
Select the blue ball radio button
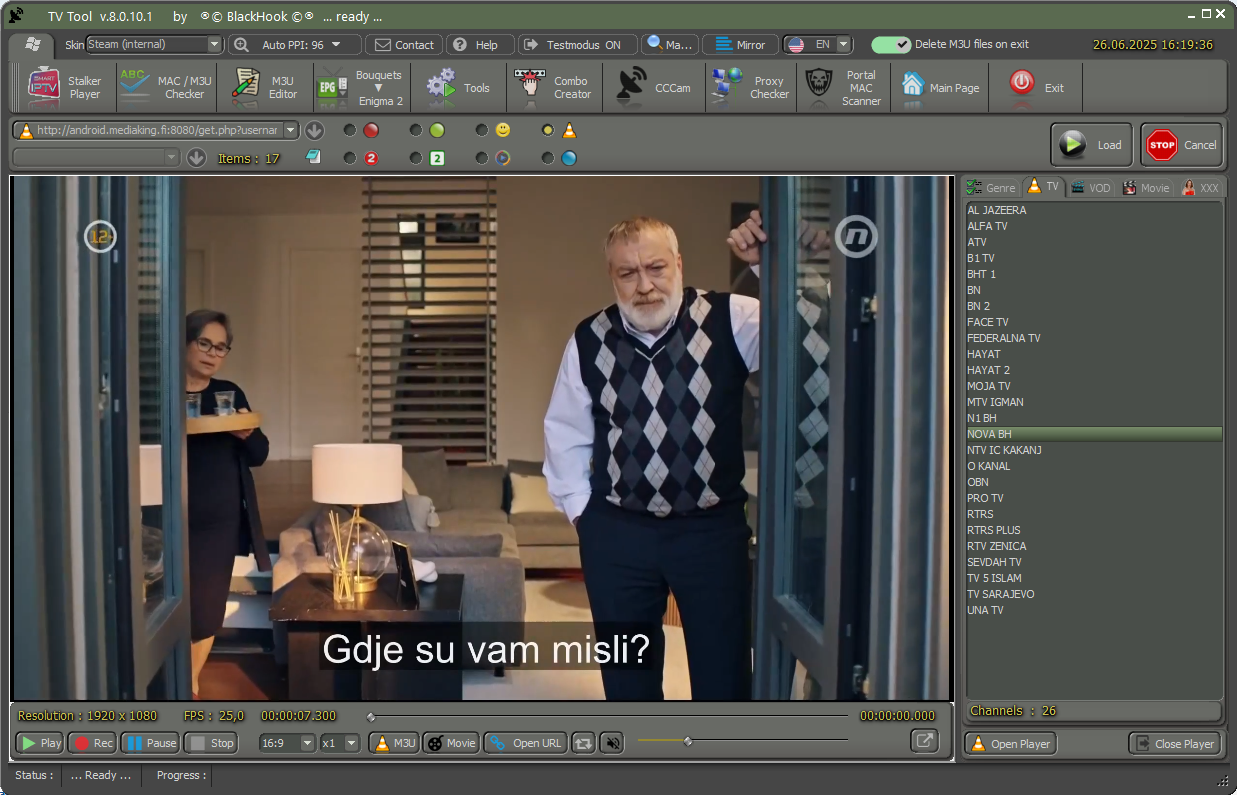click(548, 158)
